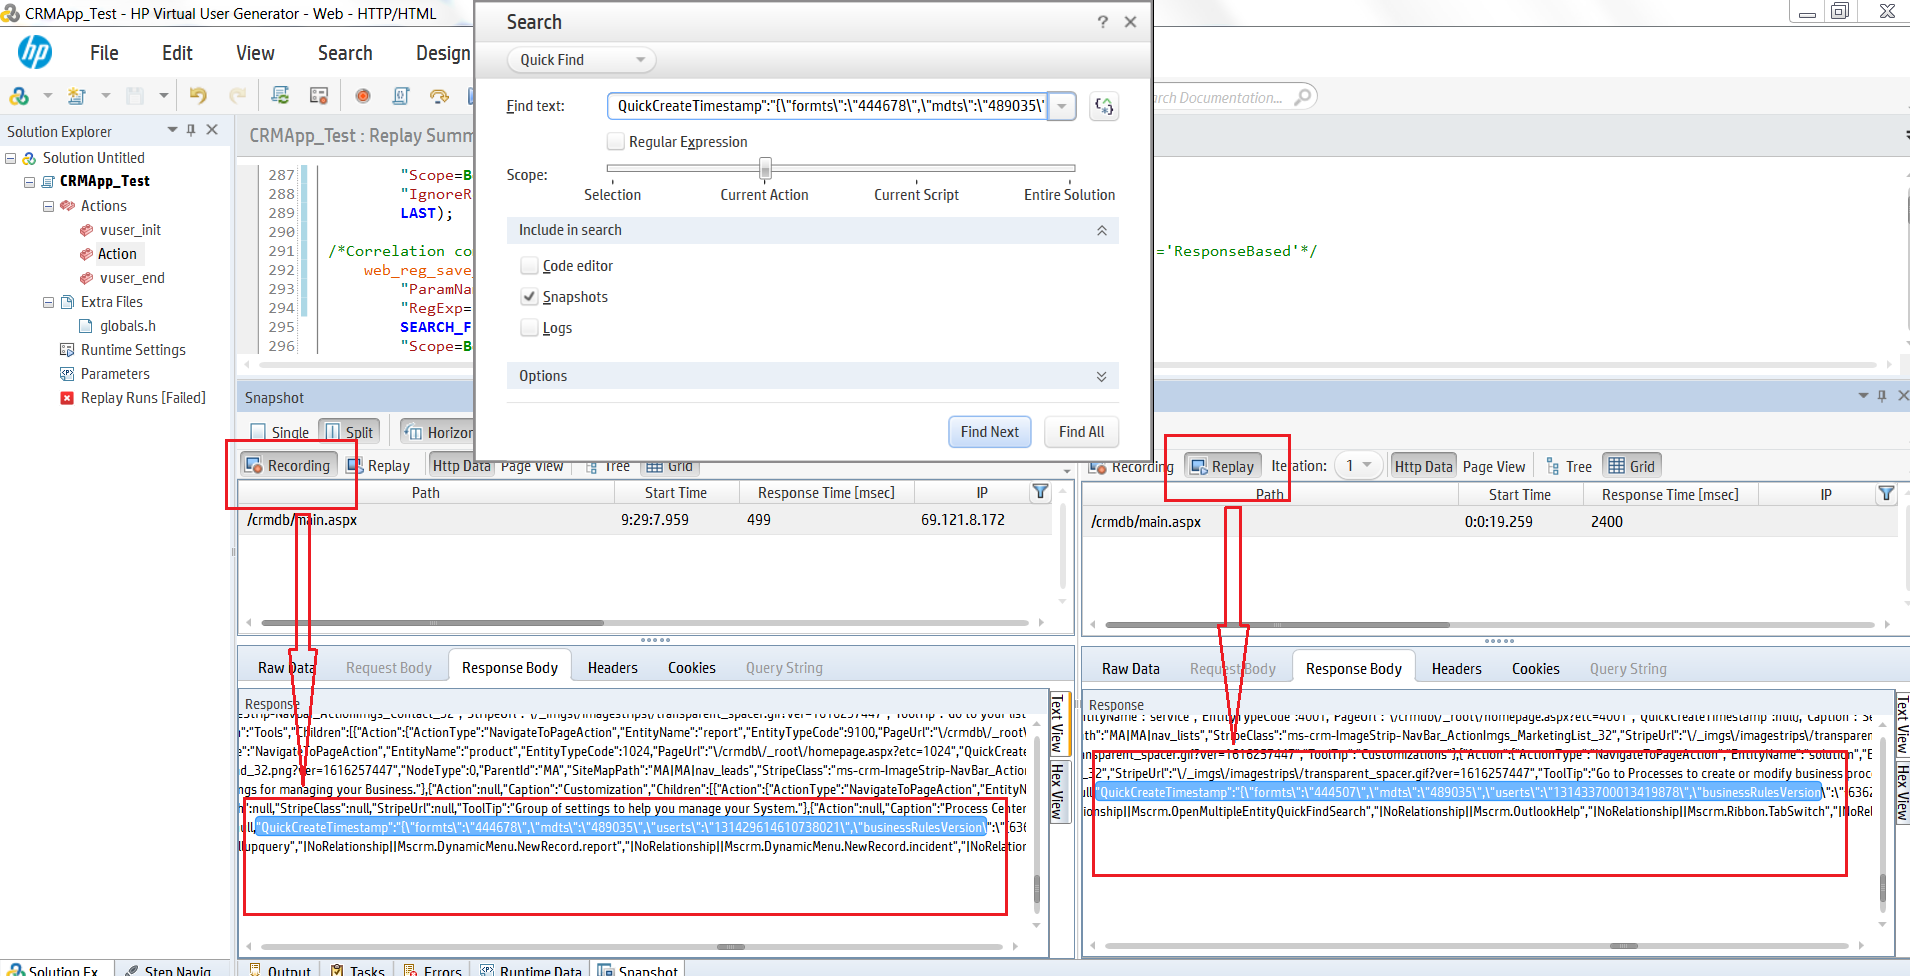
Task: Click the HP logo icon
Action: (x=35, y=52)
